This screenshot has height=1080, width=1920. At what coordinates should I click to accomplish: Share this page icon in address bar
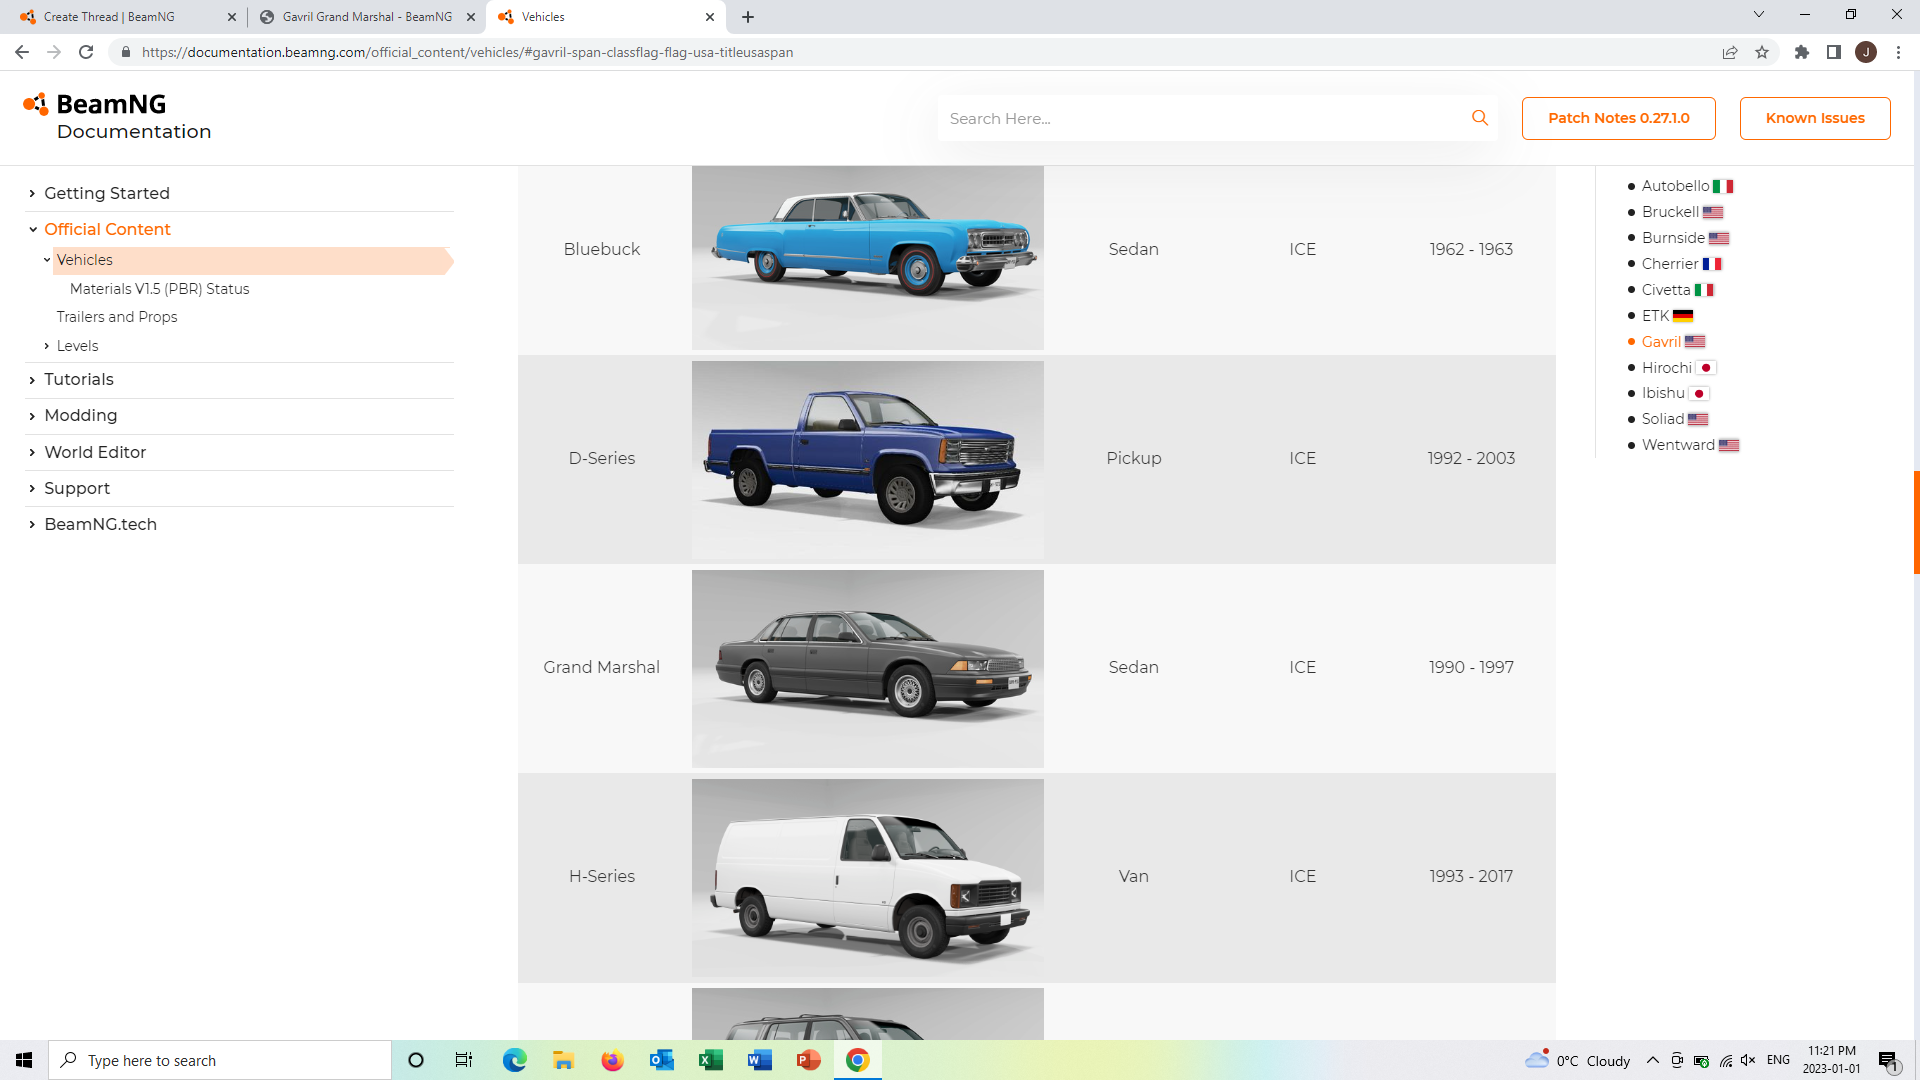coord(1730,52)
